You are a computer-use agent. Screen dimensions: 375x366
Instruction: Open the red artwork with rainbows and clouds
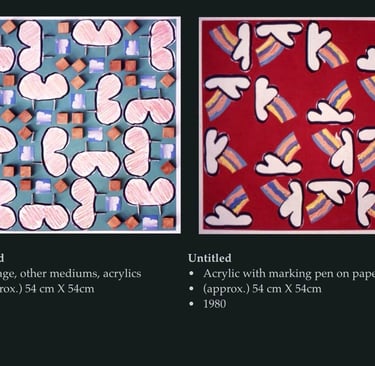click(x=287, y=126)
